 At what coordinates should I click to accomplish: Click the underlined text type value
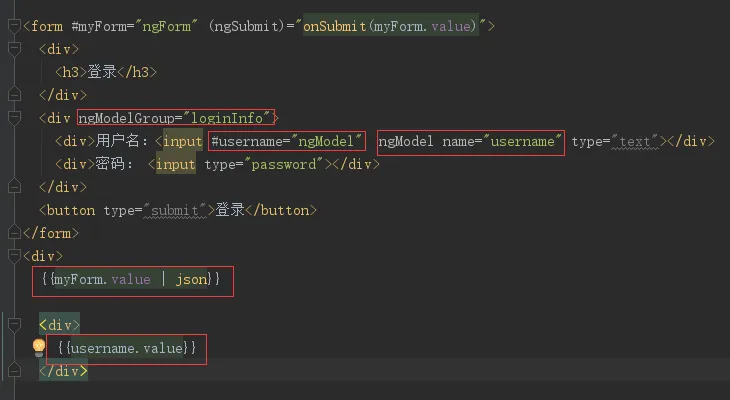point(635,141)
